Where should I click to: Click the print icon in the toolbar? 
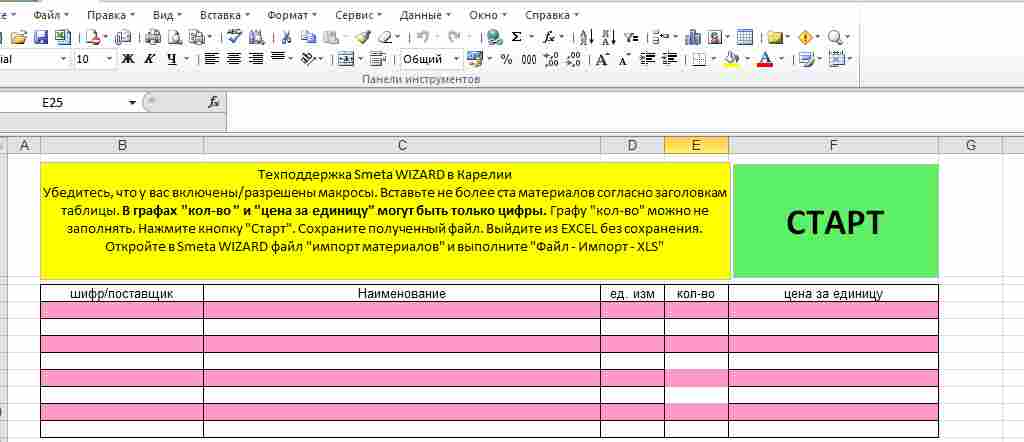pos(153,37)
